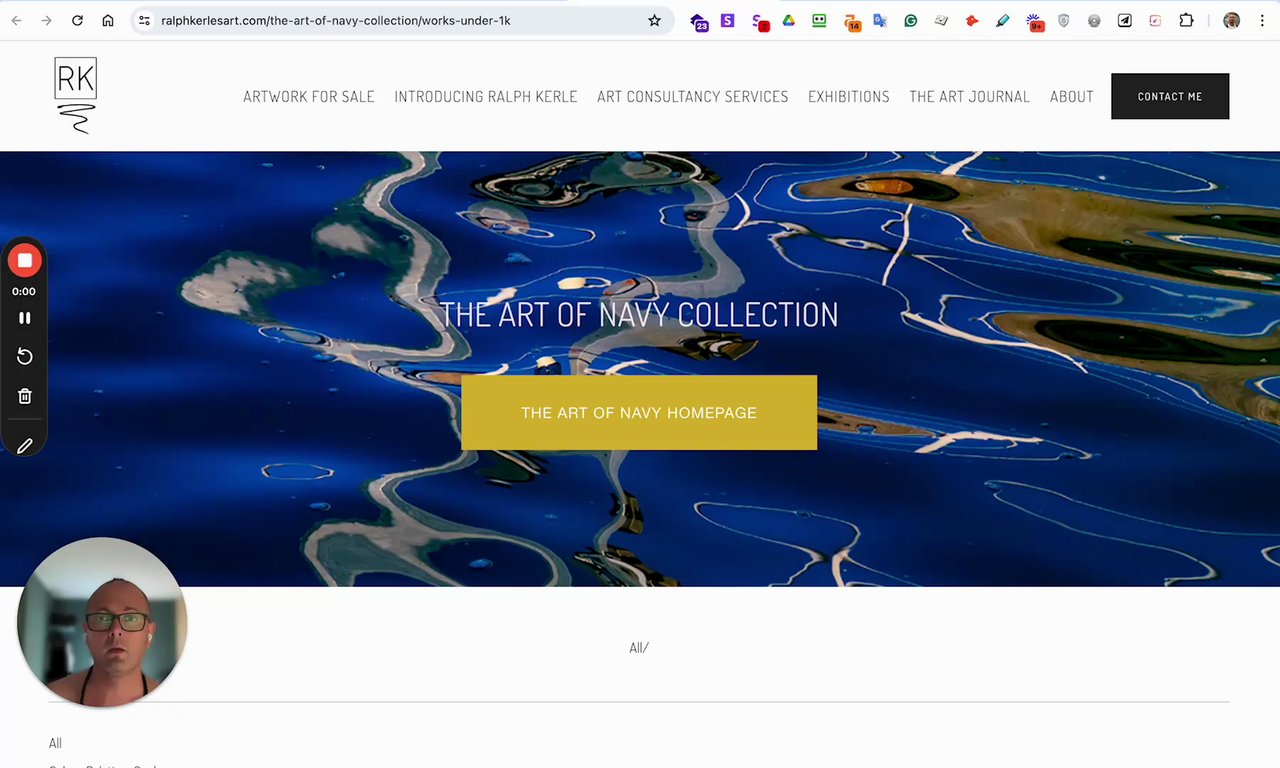The height and width of the screenshot is (768, 1280).
Task: Open the Google Drive extension
Action: [788, 20]
